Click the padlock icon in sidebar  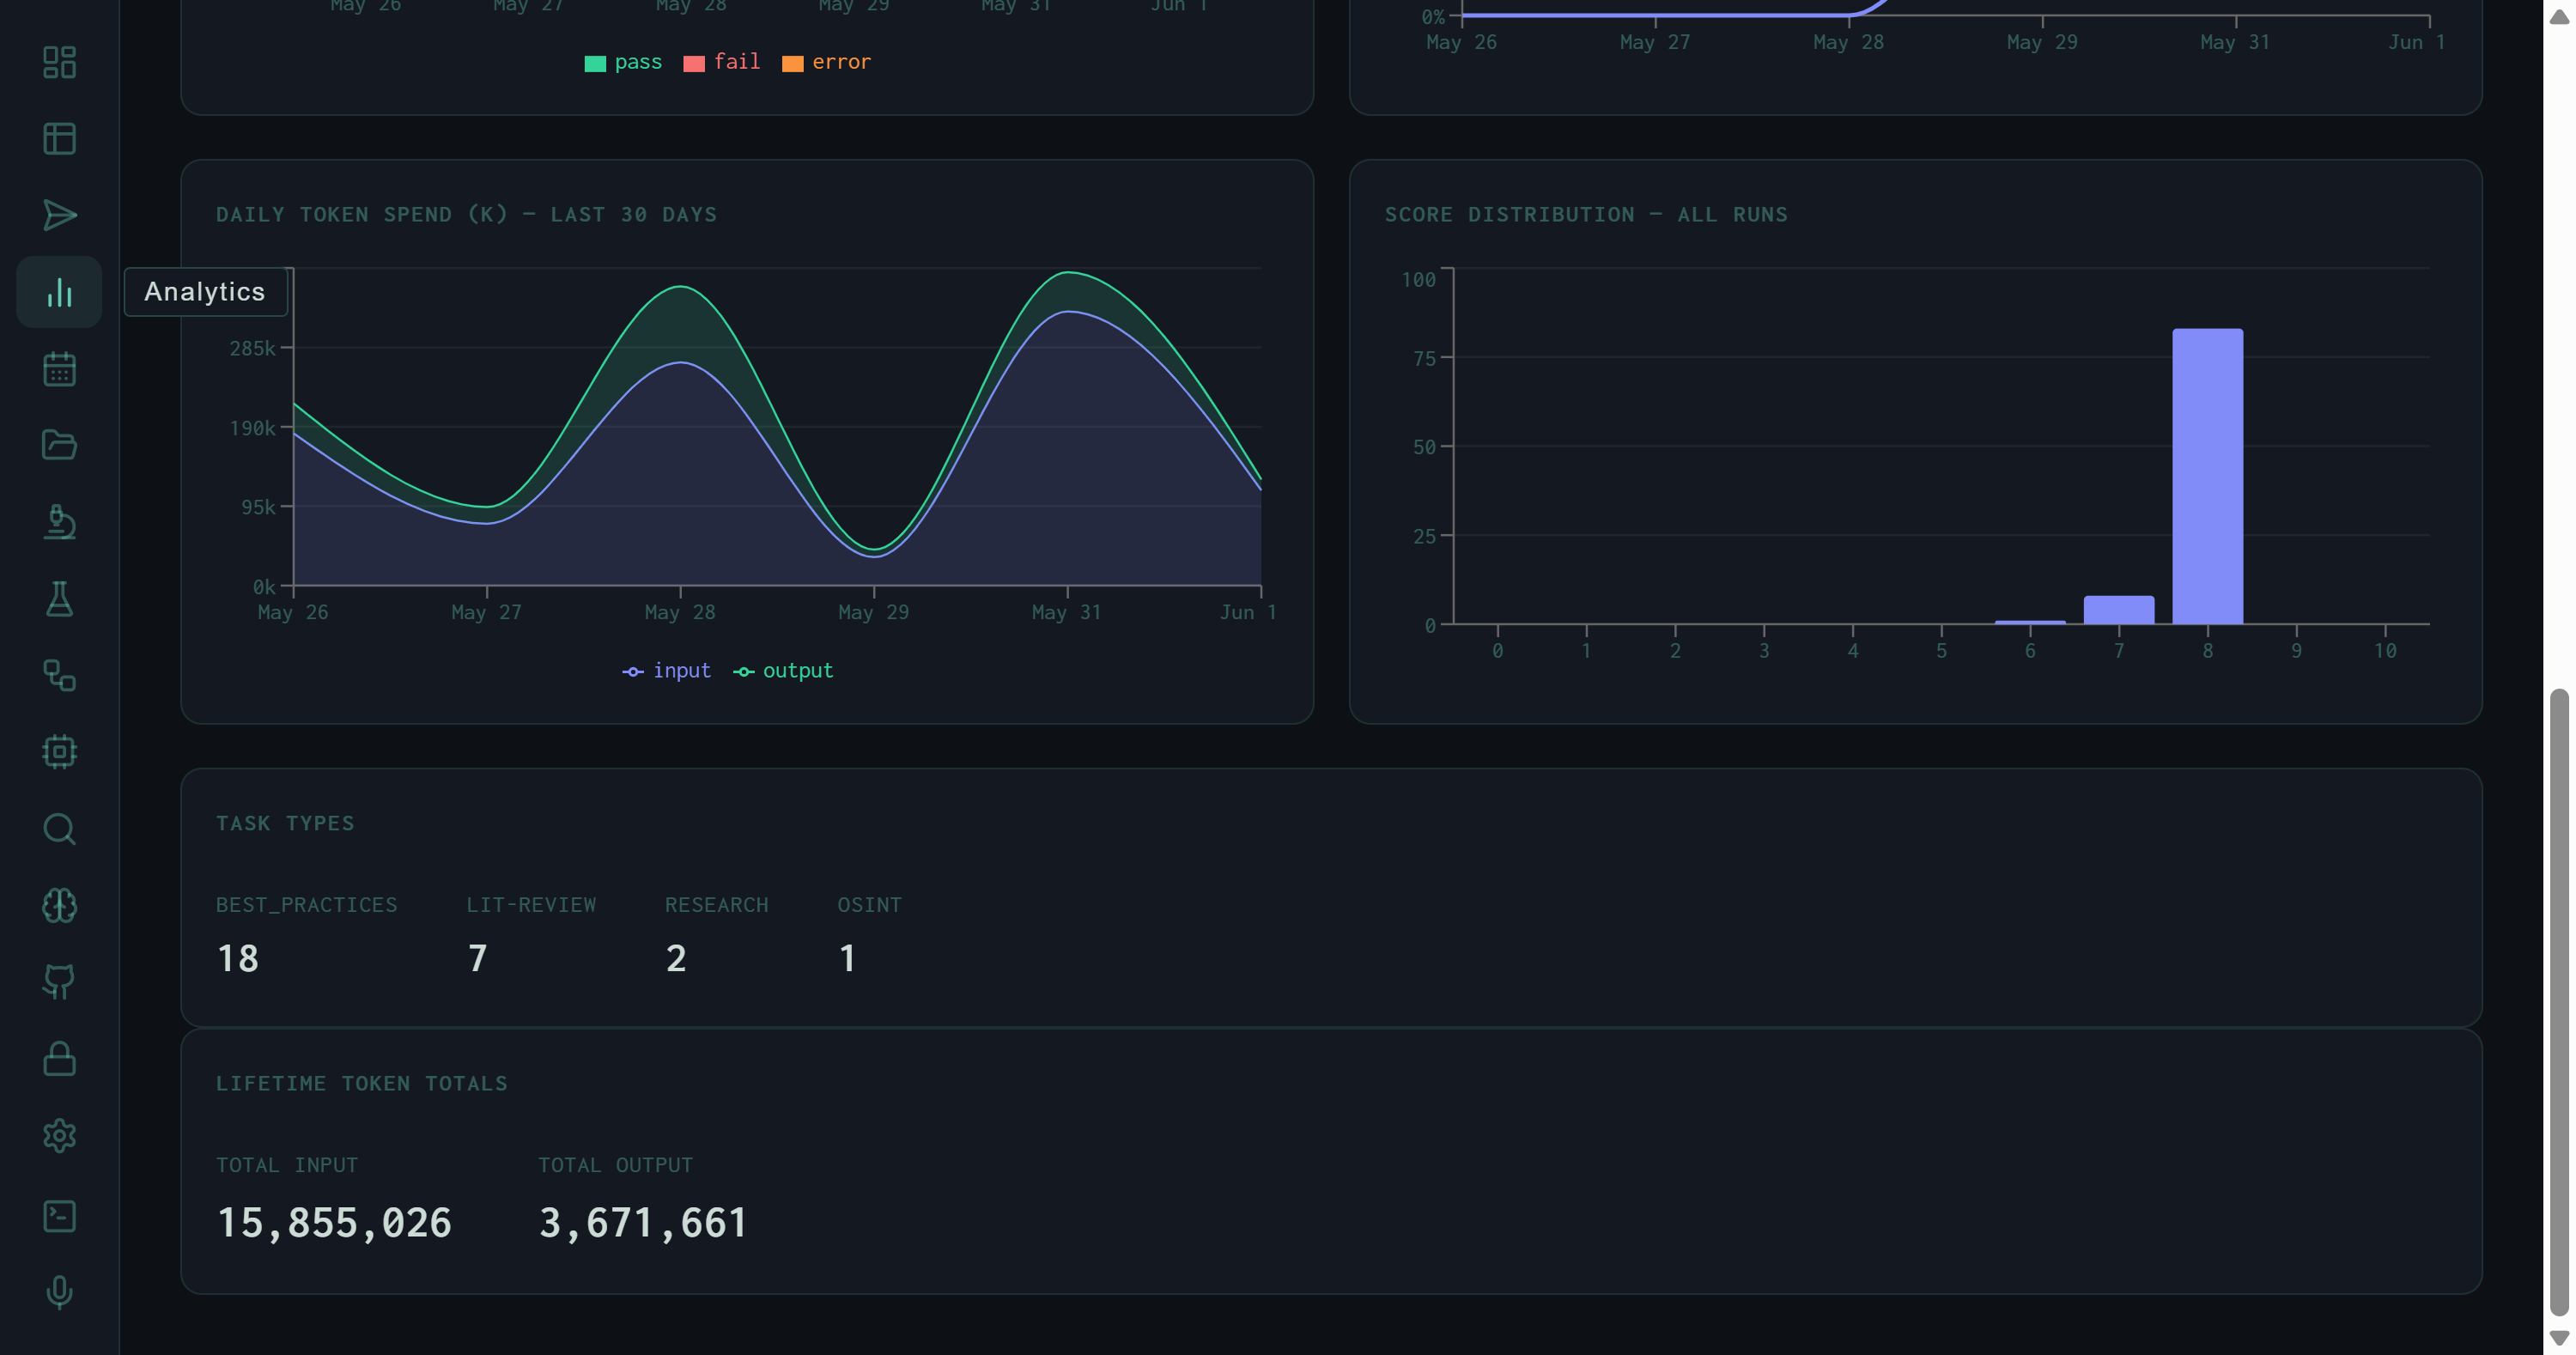(x=59, y=1059)
